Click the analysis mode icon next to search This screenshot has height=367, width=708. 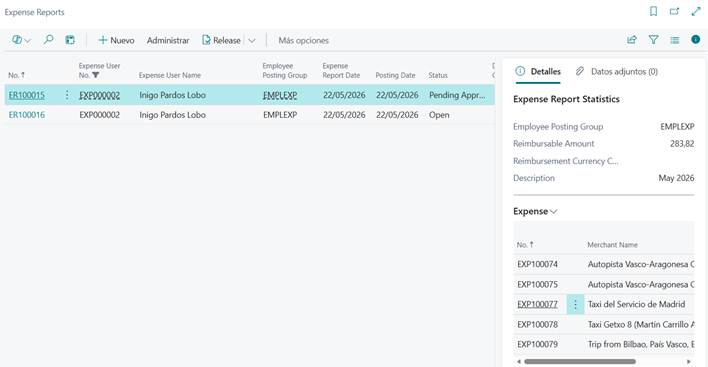click(70, 40)
